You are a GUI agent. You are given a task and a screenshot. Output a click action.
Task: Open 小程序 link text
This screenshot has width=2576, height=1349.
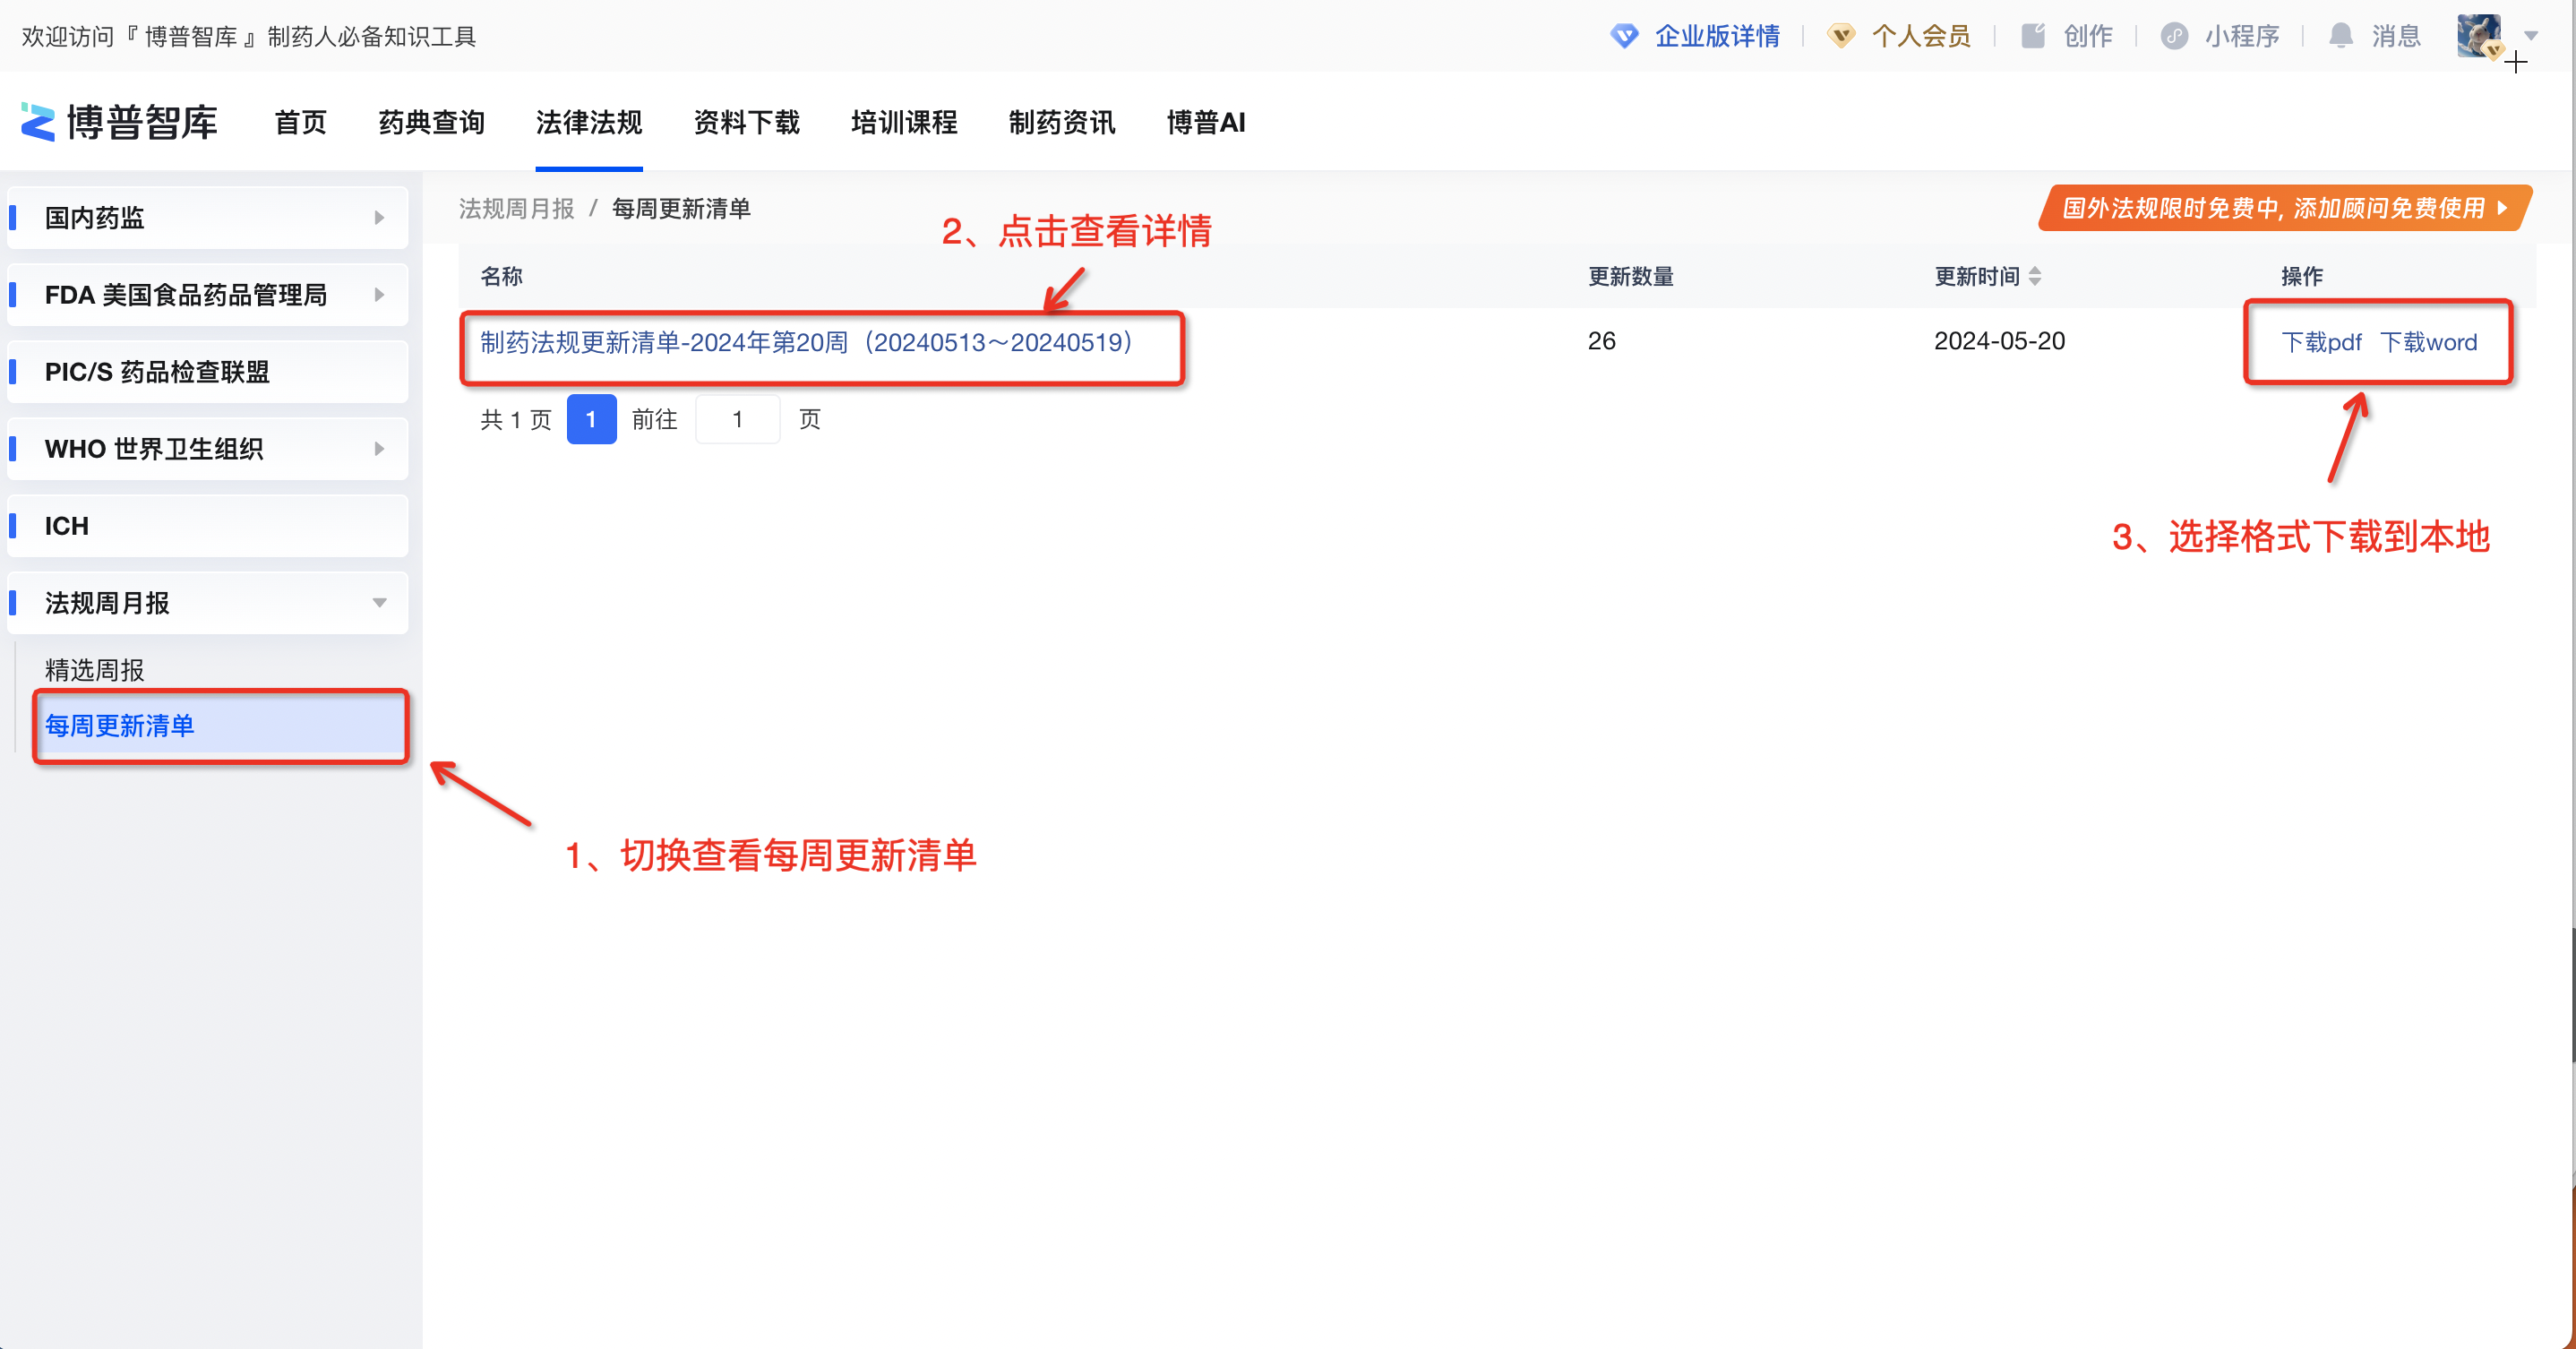pyautogui.click(x=2242, y=37)
